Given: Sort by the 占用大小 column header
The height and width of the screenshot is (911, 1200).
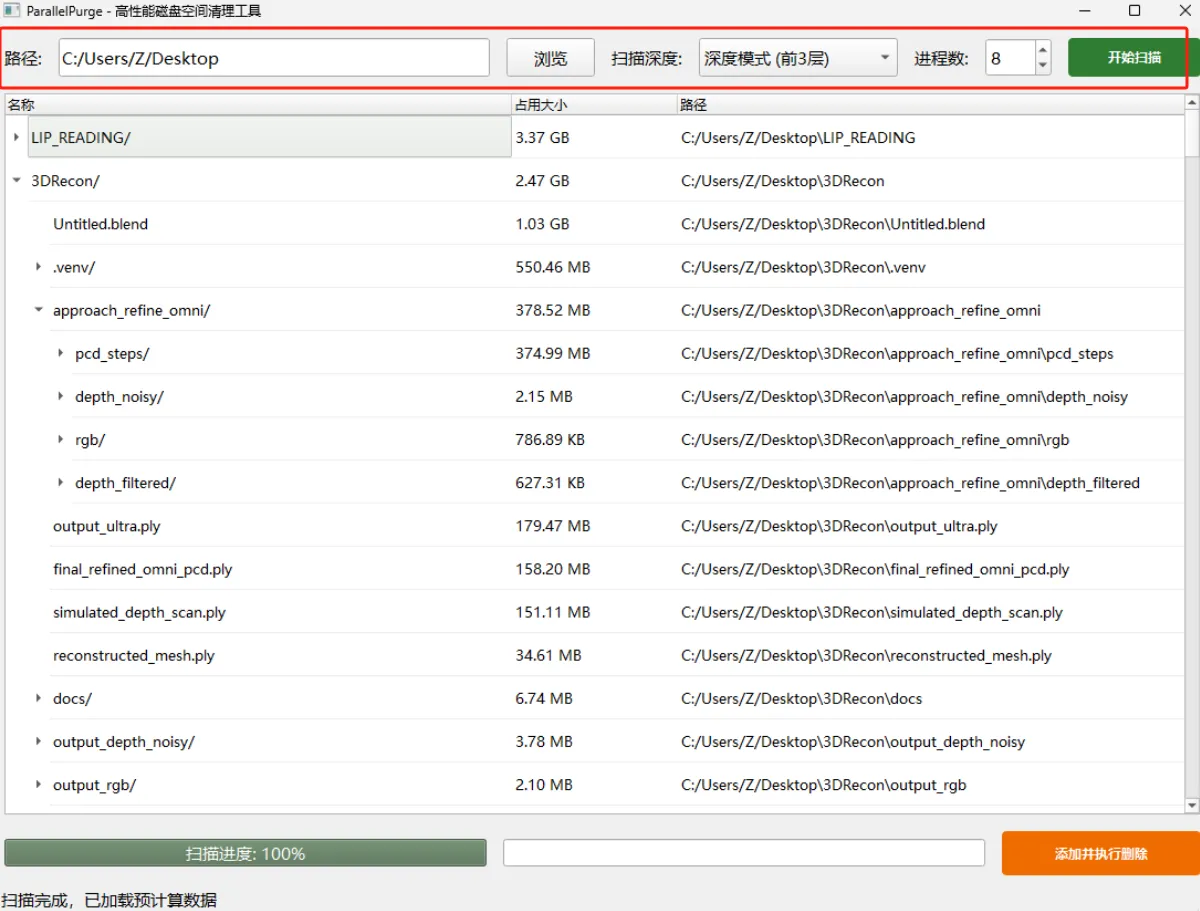Looking at the screenshot, I should [593, 104].
